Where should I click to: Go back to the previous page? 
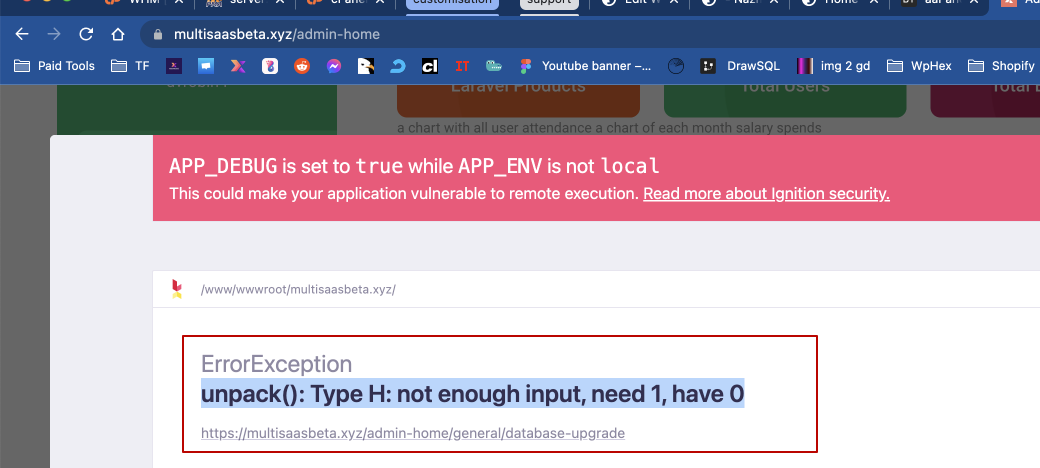[22, 34]
